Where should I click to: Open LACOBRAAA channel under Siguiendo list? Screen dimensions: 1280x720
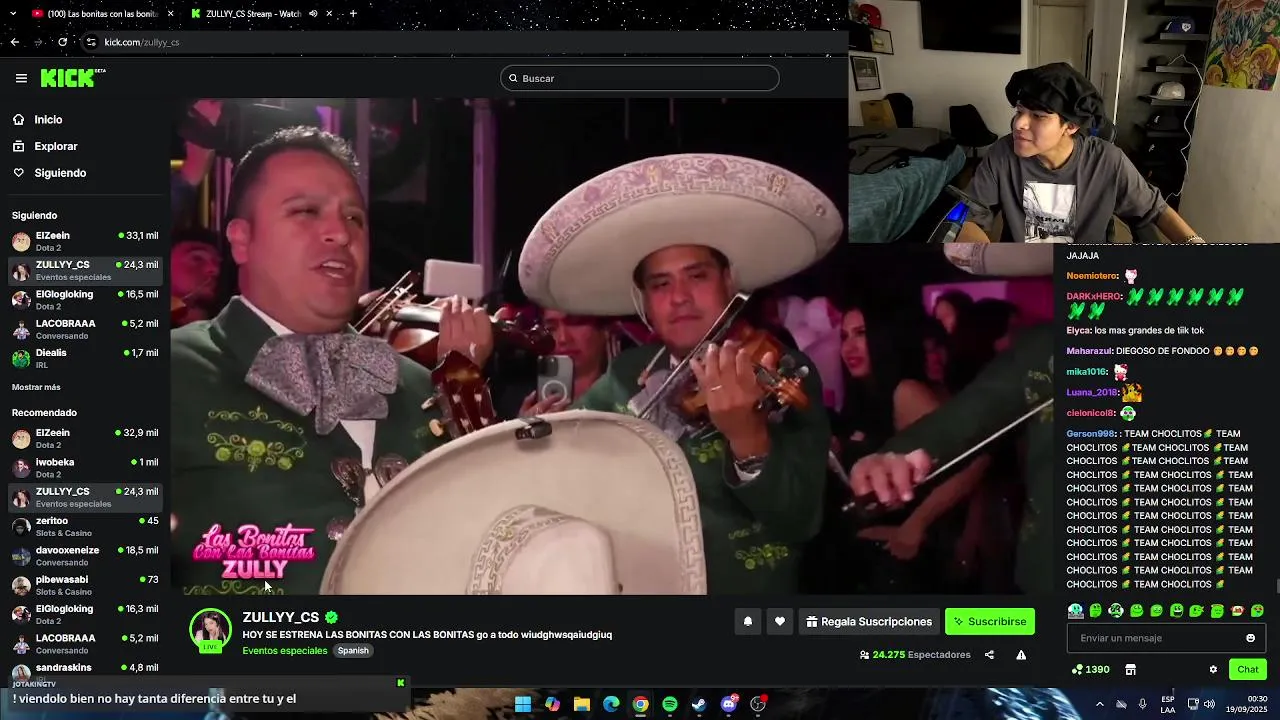point(85,329)
